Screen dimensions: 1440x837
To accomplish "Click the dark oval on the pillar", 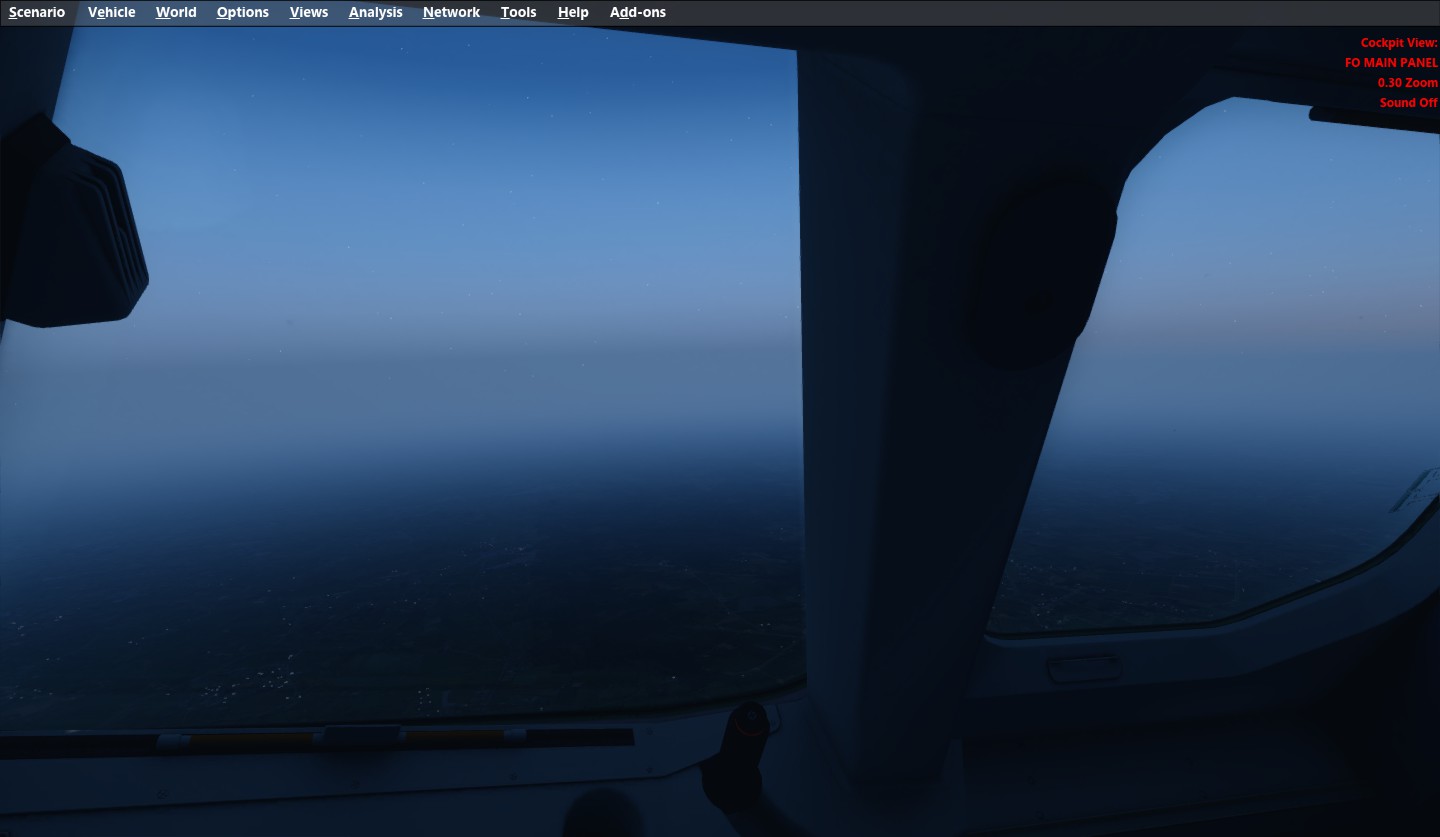I will click(1040, 270).
